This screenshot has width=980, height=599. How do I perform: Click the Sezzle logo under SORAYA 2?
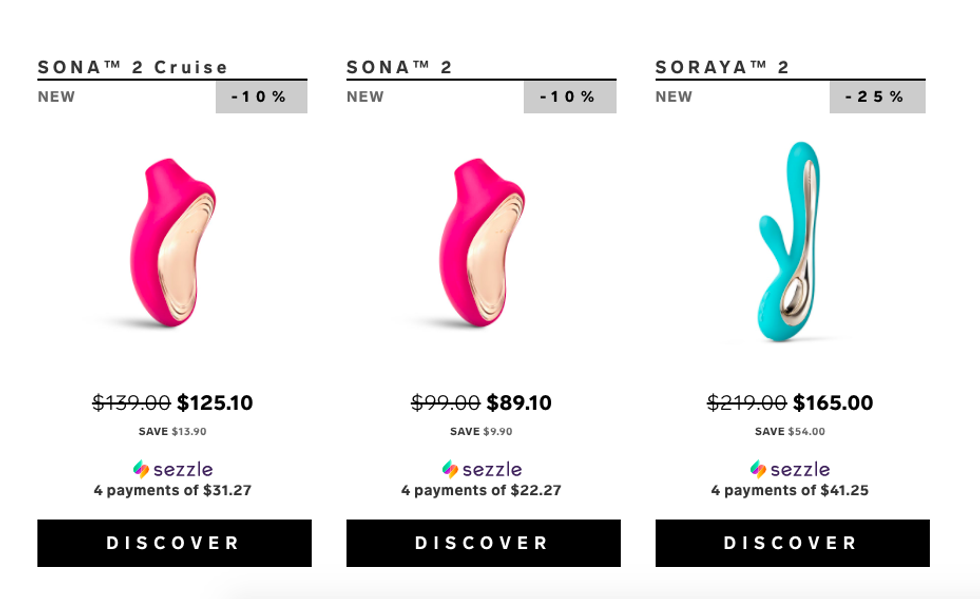(790, 469)
